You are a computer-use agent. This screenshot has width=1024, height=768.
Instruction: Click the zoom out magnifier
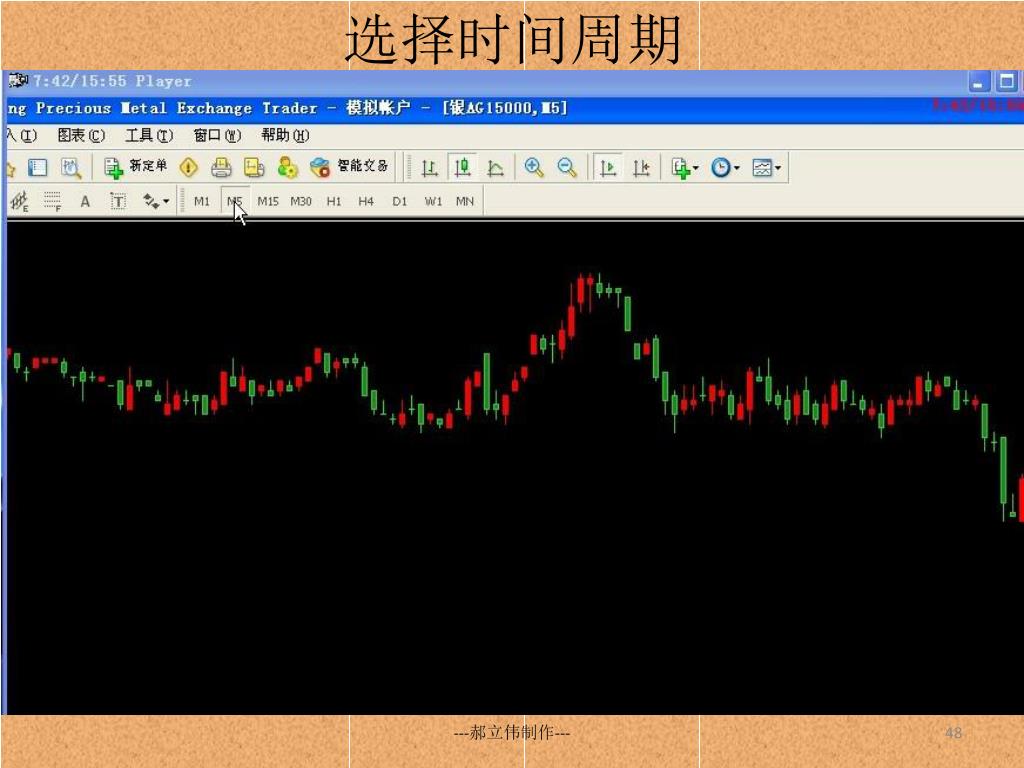click(x=567, y=168)
